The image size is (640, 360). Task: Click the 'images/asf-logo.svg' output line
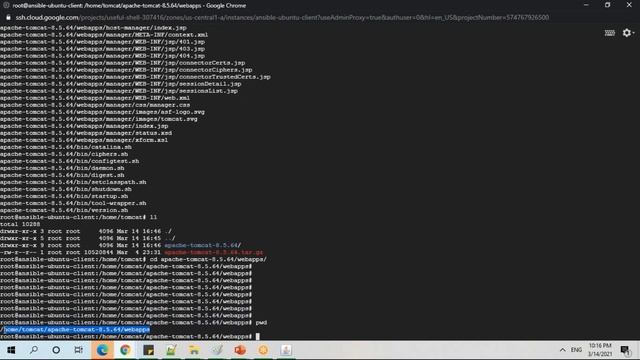[x=102, y=111]
